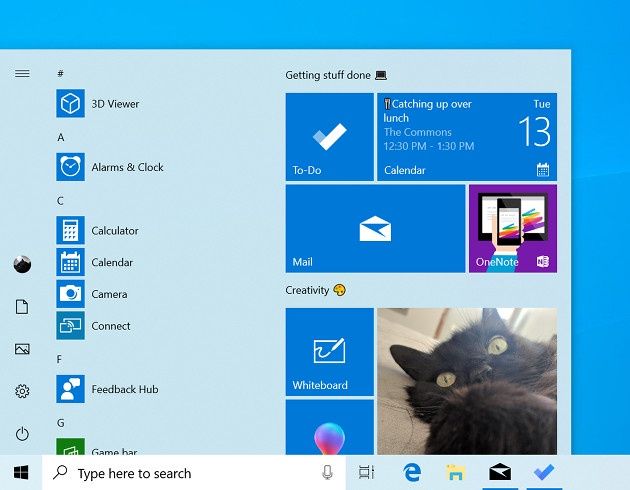Screen dimensions: 630x490
Task: Open Pictures from the Start sidebar
Action: point(22,349)
